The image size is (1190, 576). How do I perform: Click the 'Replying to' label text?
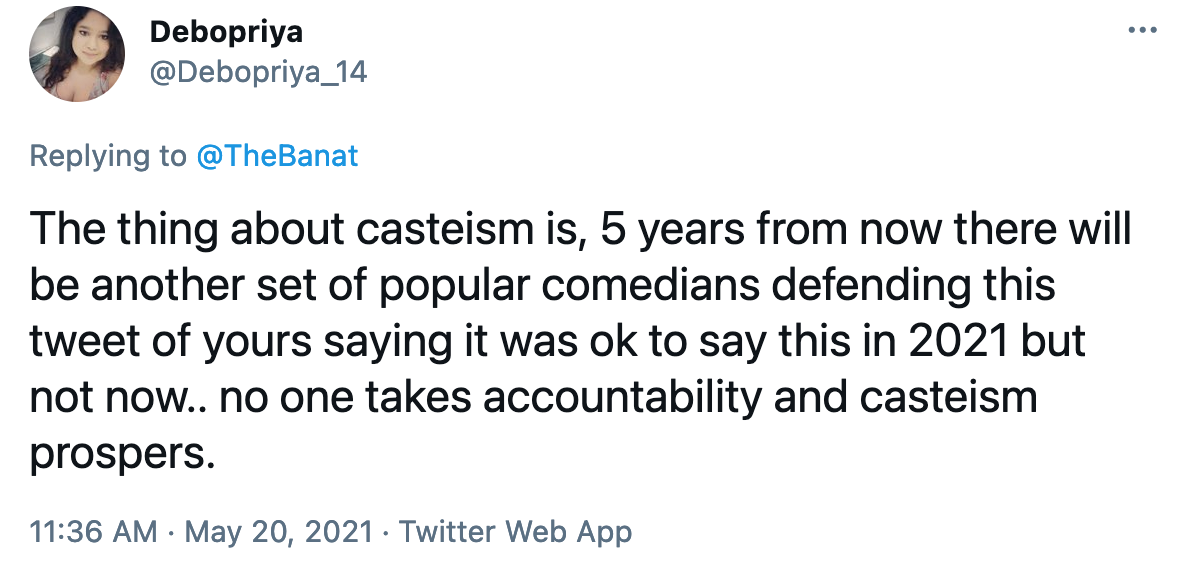point(108,156)
